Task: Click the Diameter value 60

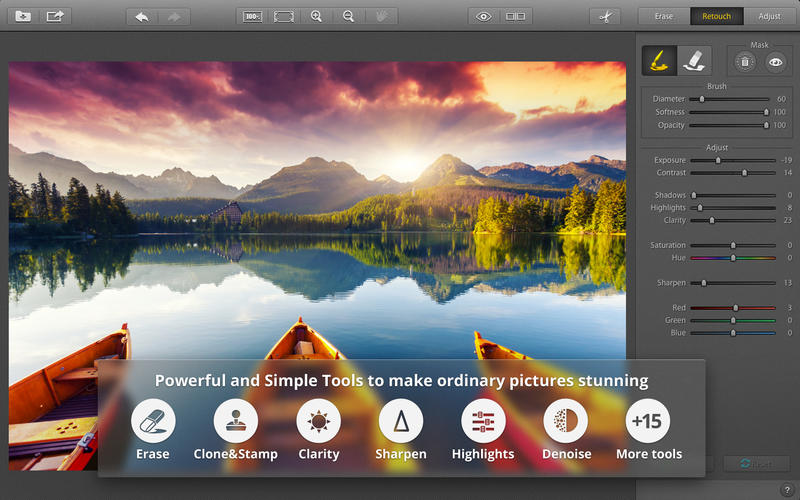Action: [781, 99]
